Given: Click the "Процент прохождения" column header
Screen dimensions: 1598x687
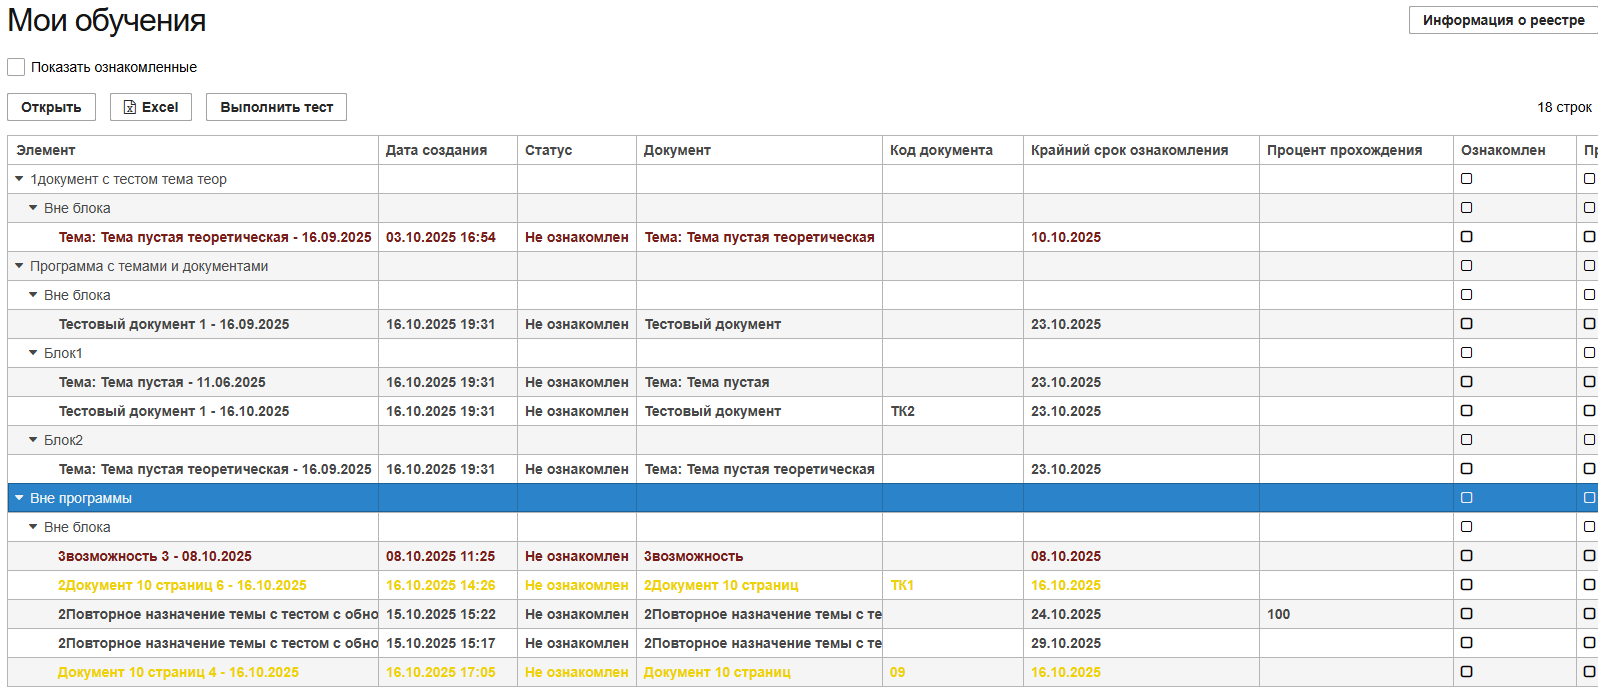Looking at the screenshot, I should tap(1356, 150).
